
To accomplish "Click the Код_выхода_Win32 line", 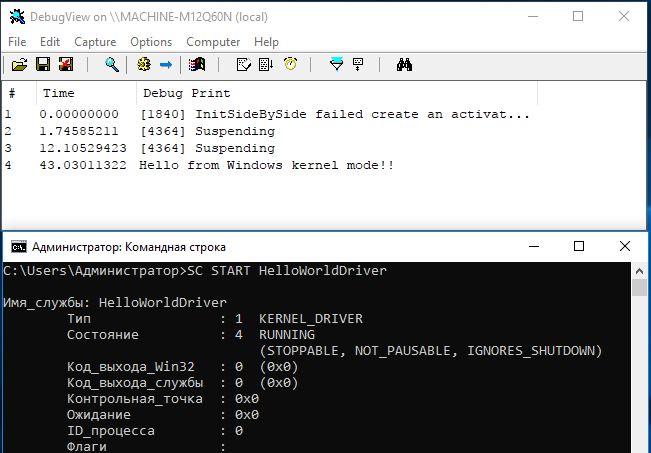I will pos(183,367).
